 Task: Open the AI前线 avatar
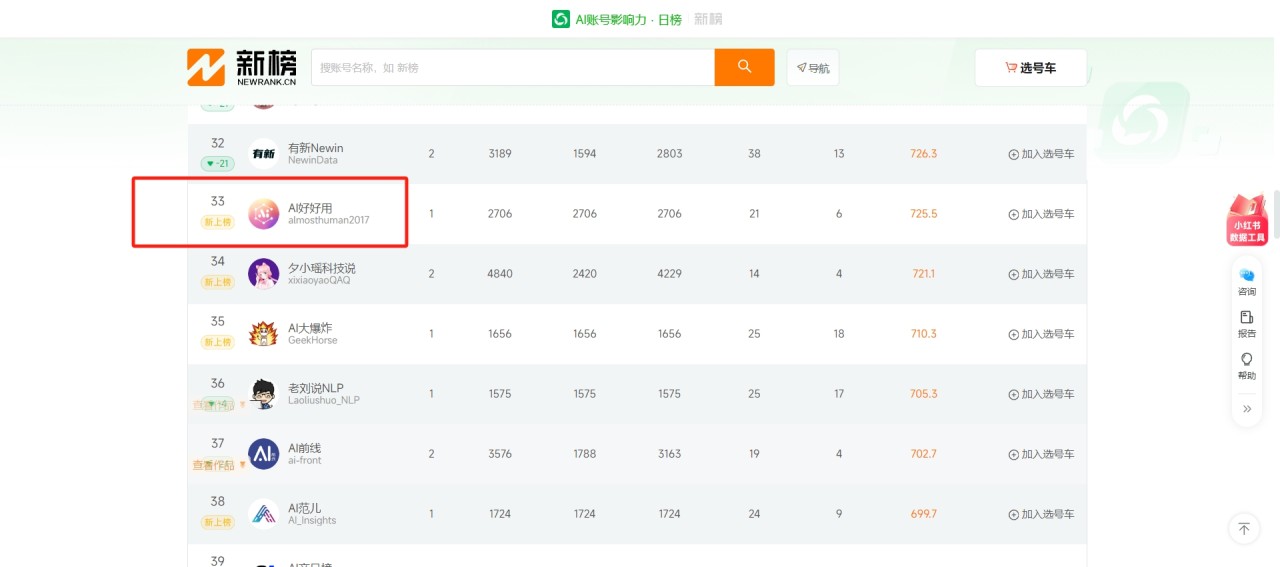pyautogui.click(x=263, y=454)
